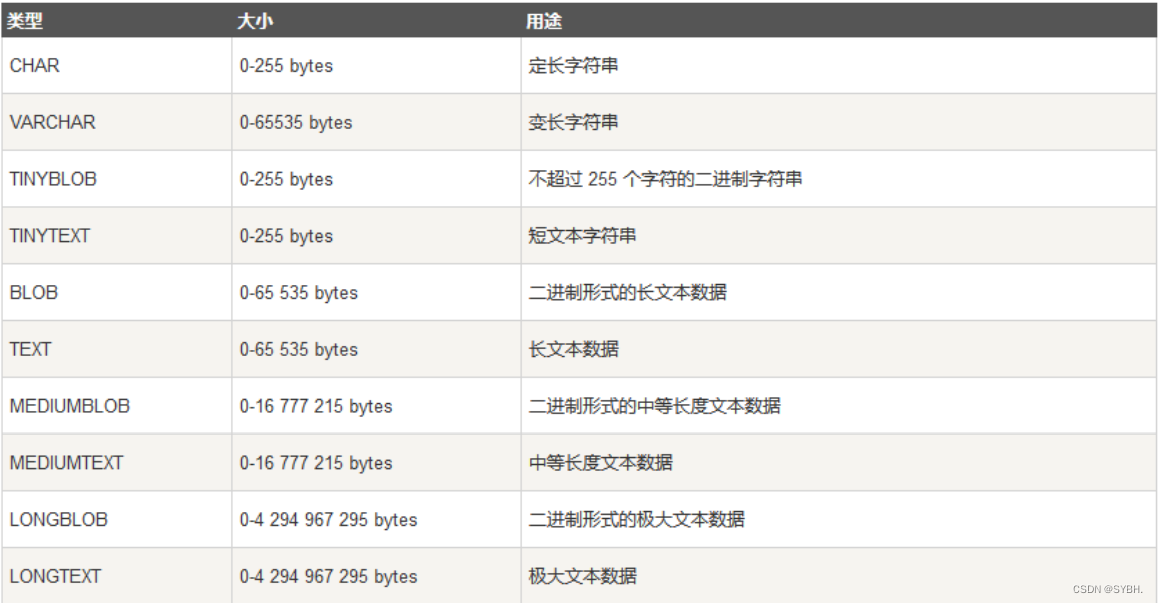Click '0-65535 bytes' in the VARCHAR row
The height and width of the screenshot is (603, 1158).
(295, 123)
